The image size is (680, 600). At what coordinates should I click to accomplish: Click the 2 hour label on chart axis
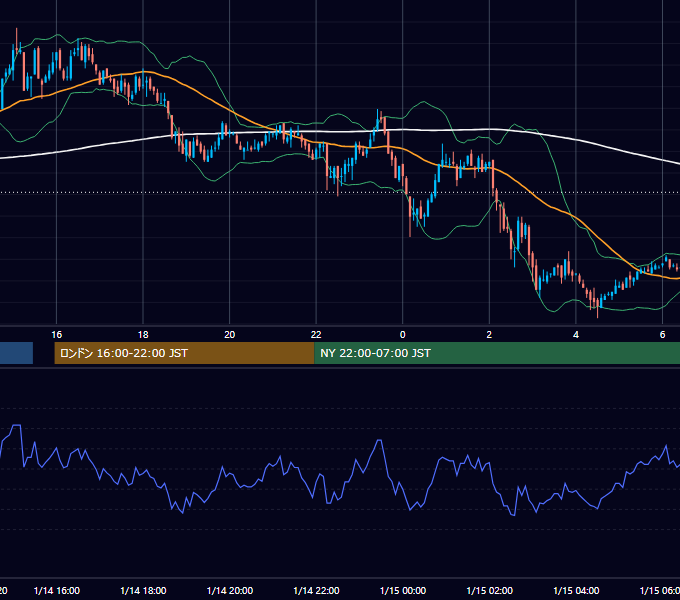pos(489,335)
